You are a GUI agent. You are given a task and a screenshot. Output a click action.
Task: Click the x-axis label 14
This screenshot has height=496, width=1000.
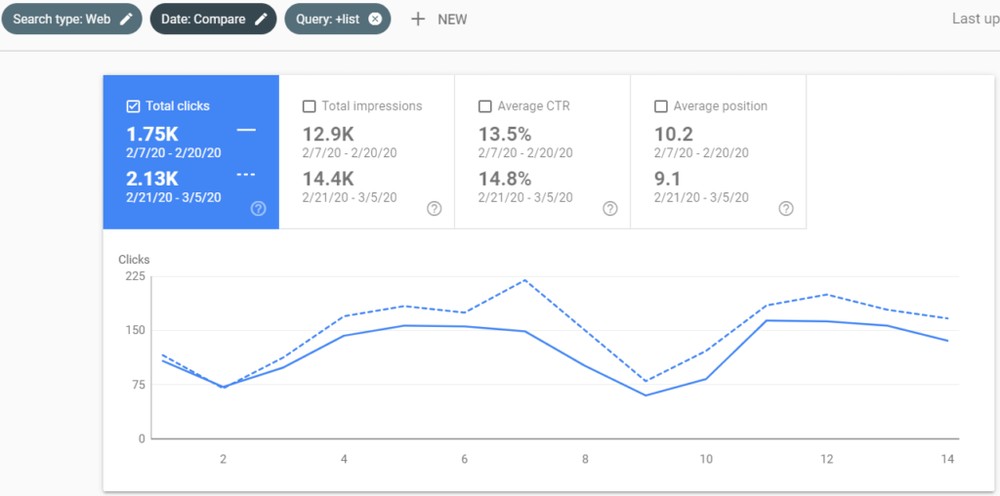coord(948,459)
